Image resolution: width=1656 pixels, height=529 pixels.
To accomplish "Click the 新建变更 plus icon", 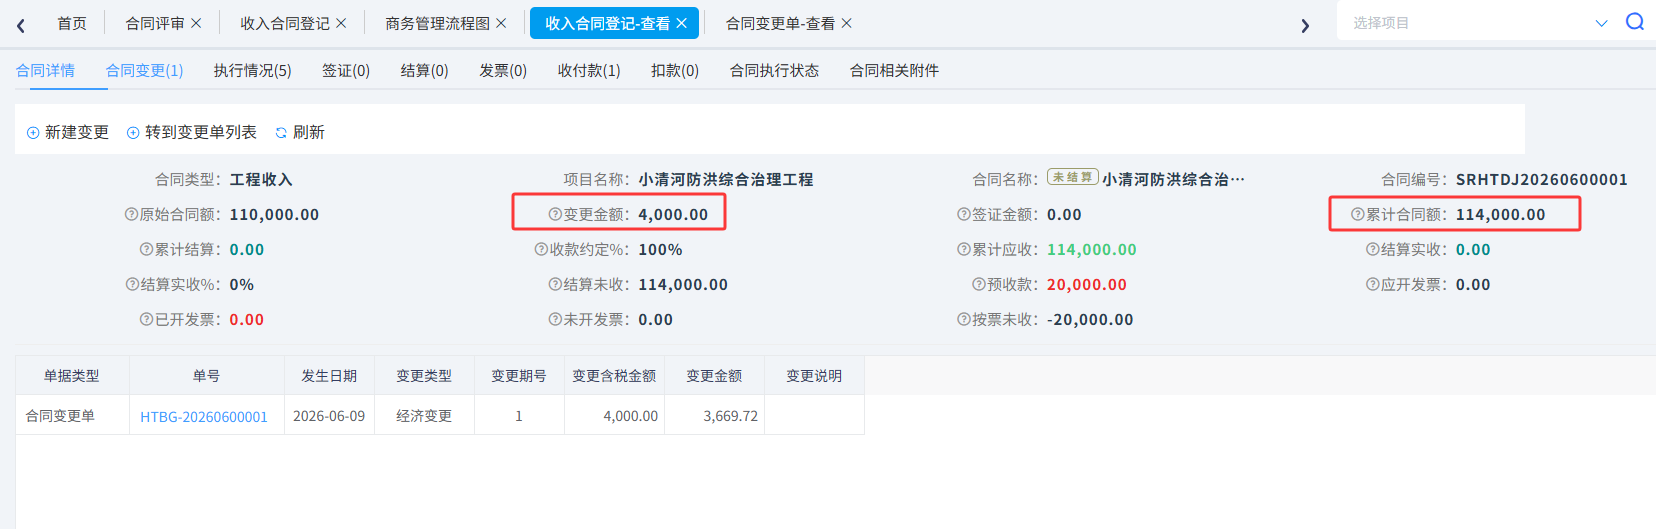I will click(33, 133).
